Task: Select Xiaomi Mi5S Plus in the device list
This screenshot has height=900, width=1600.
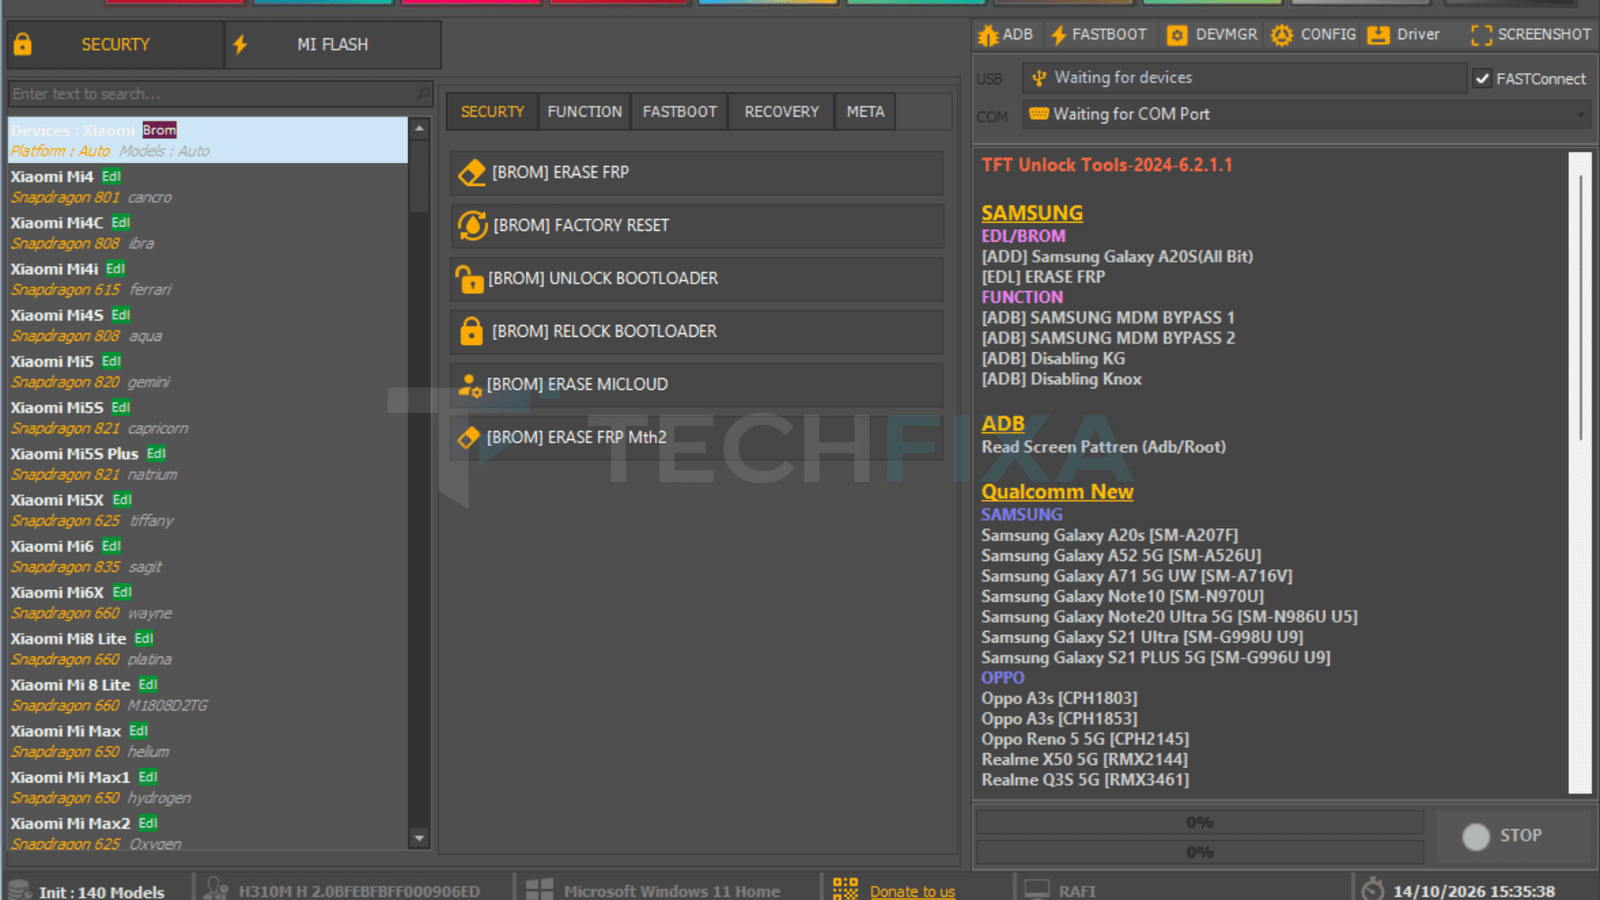Action: (x=208, y=464)
